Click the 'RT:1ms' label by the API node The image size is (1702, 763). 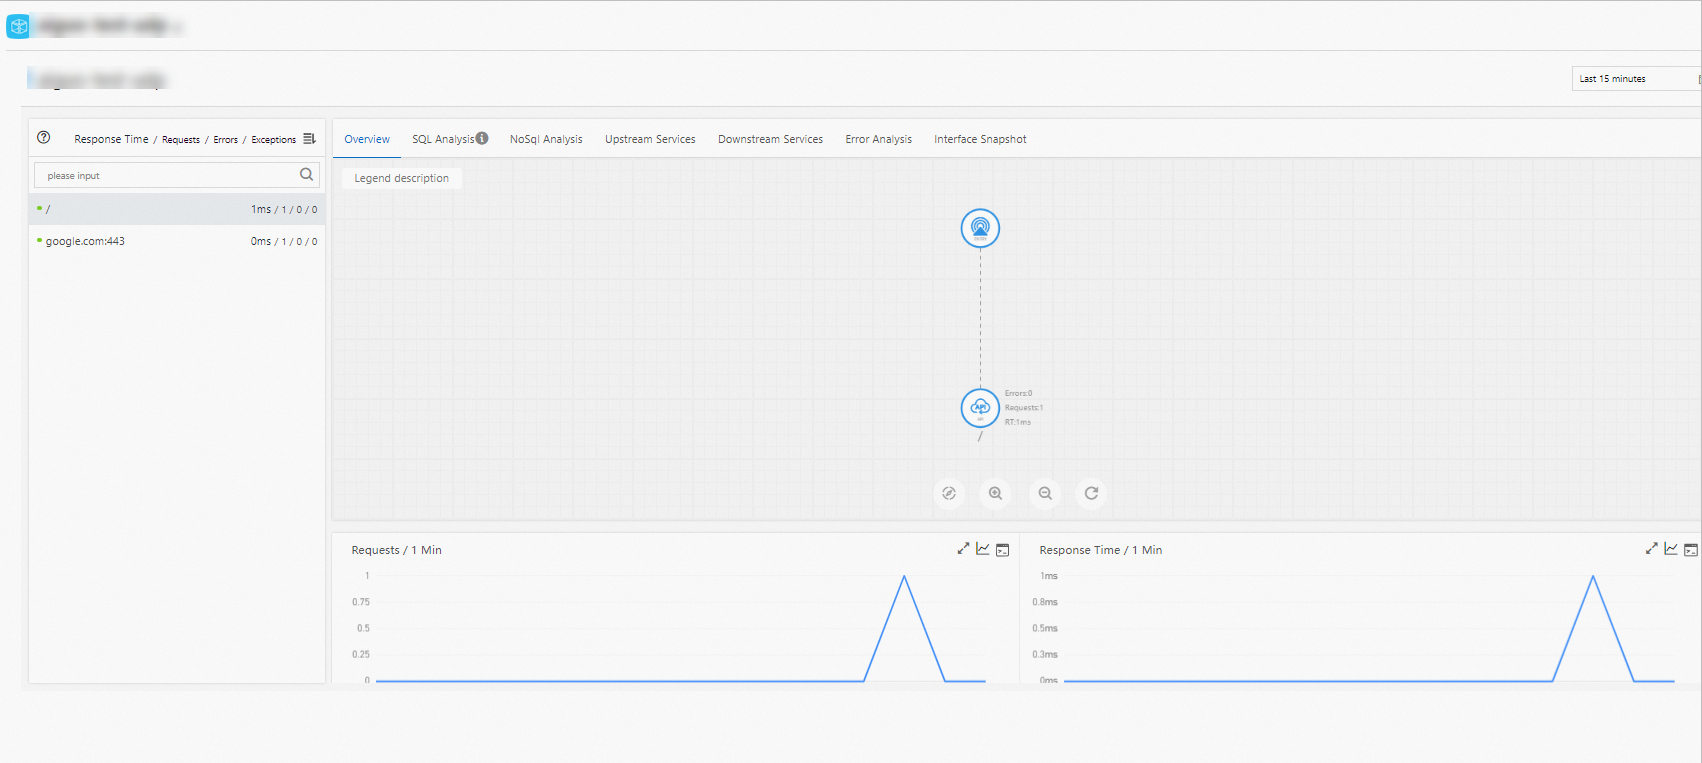[x=1018, y=422]
